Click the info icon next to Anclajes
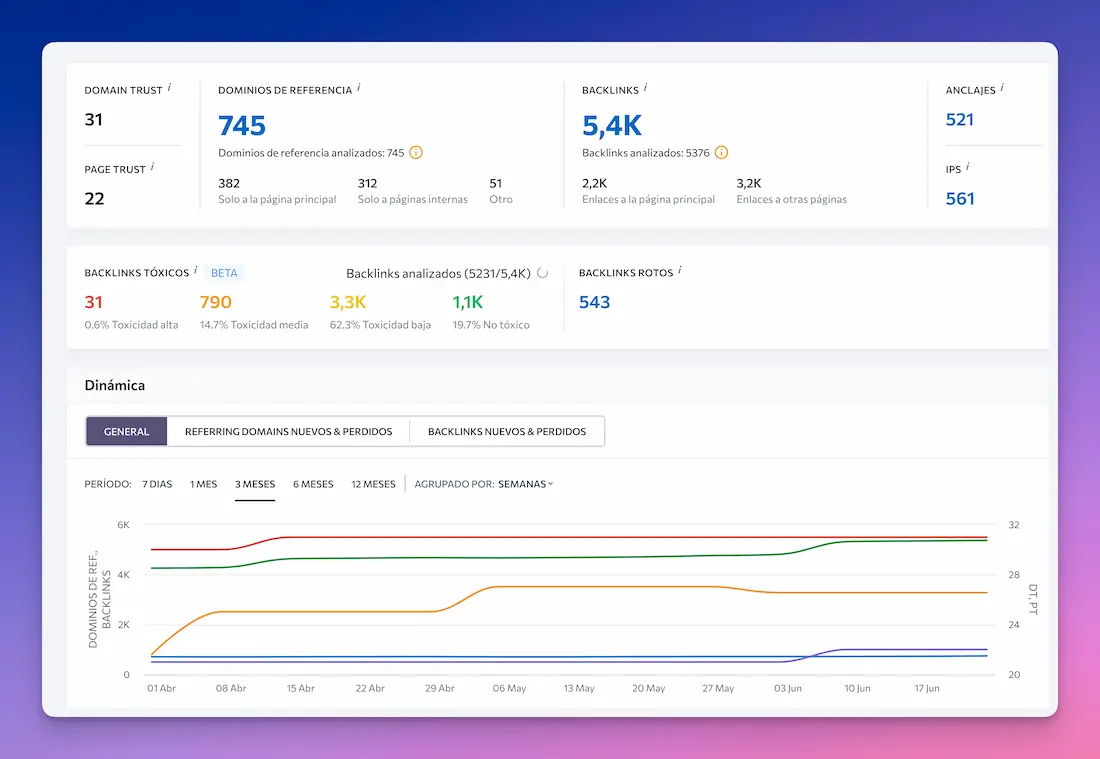 (1002, 88)
